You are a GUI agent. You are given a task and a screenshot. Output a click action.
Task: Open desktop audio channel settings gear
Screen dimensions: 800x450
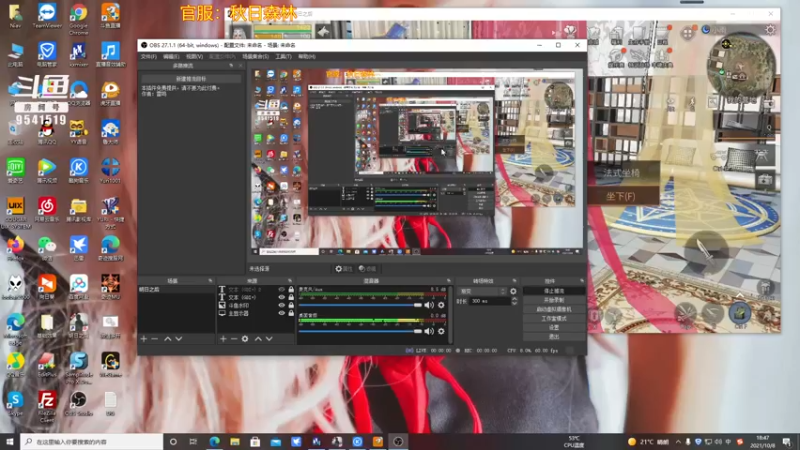[x=441, y=331]
